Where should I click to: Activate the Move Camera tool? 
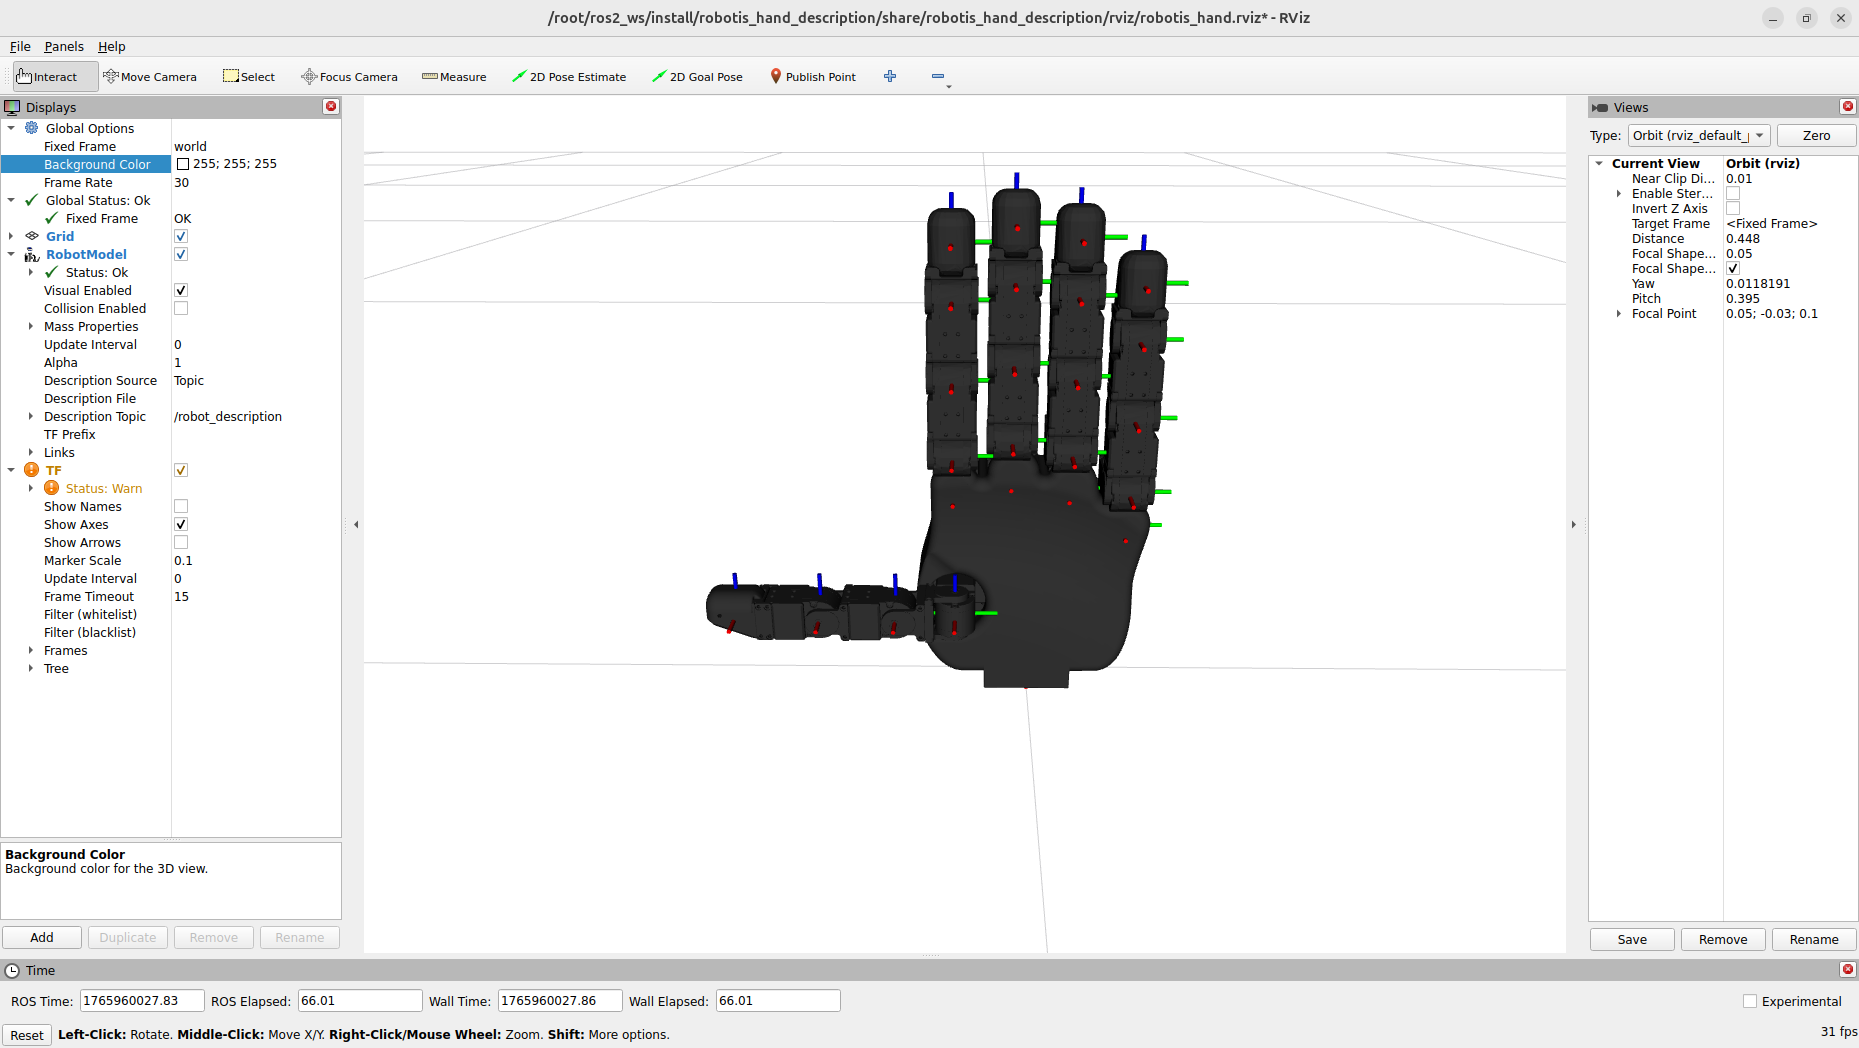(151, 76)
